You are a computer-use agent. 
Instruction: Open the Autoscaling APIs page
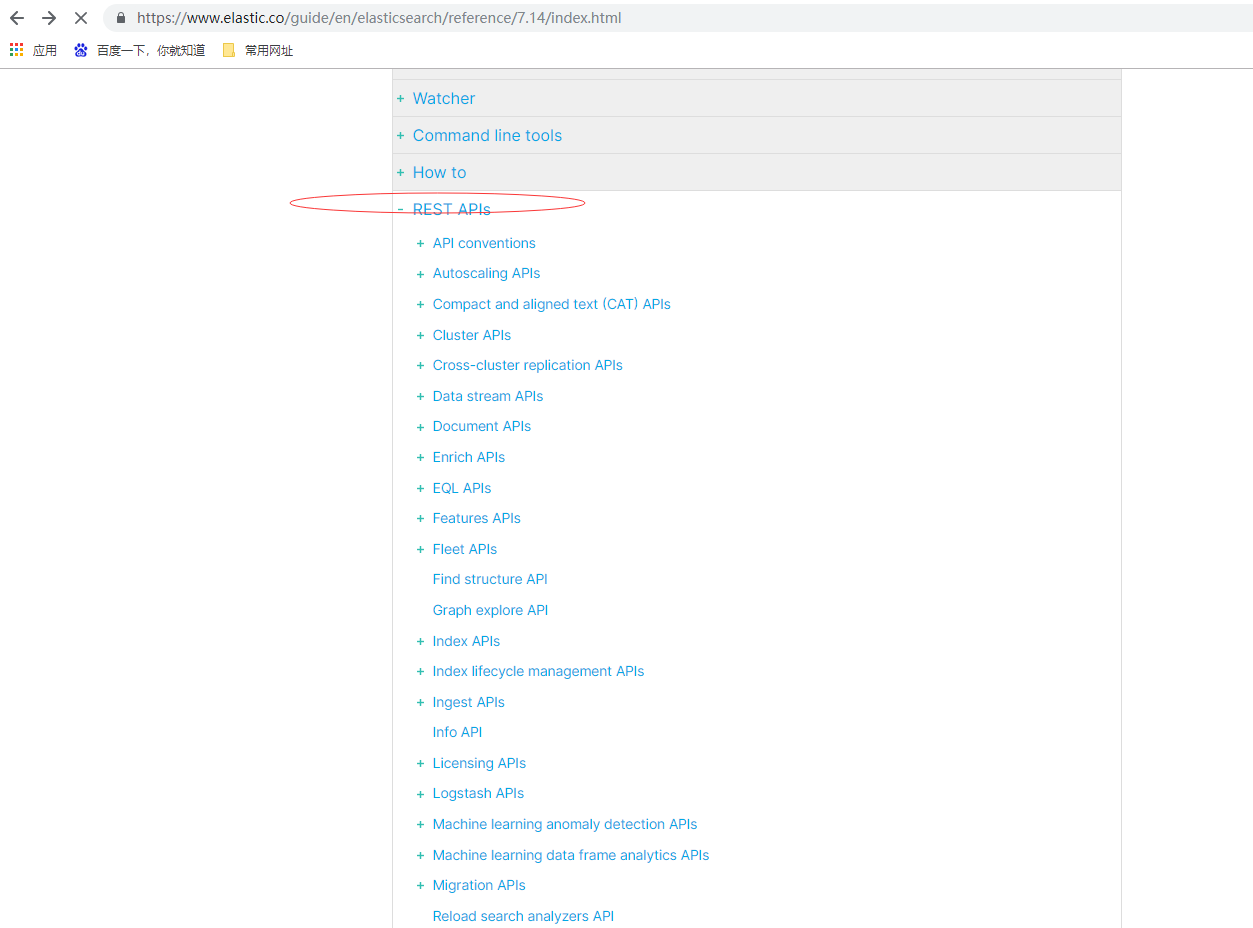click(486, 273)
